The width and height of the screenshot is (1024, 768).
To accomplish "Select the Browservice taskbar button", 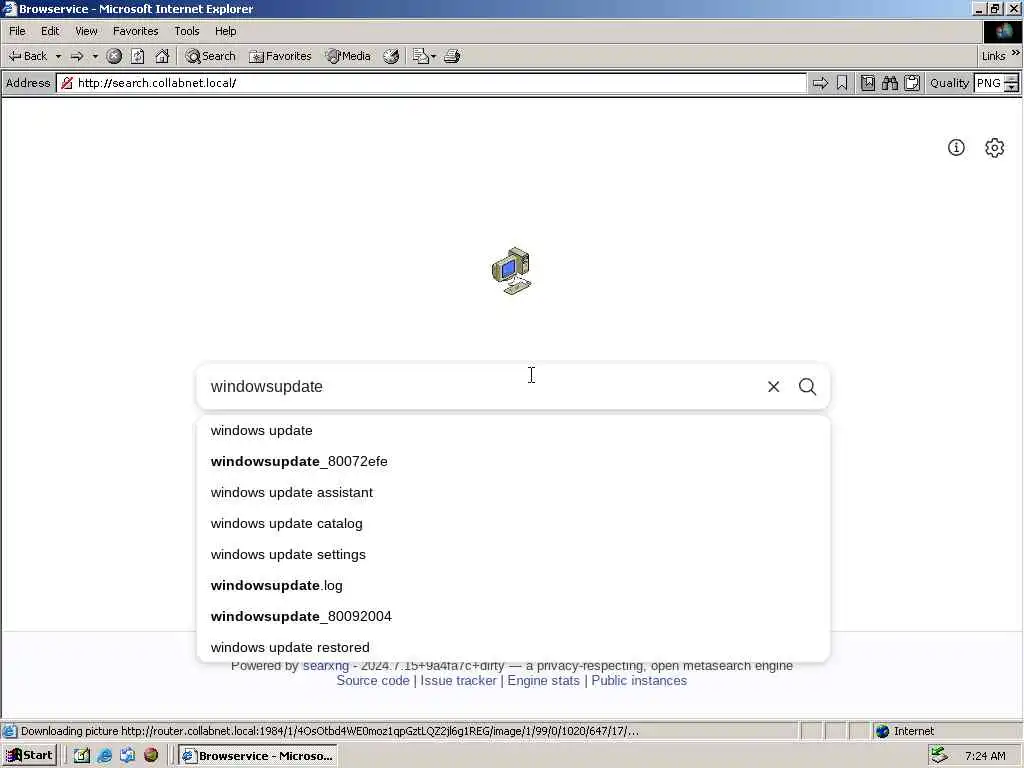I will point(258,756).
